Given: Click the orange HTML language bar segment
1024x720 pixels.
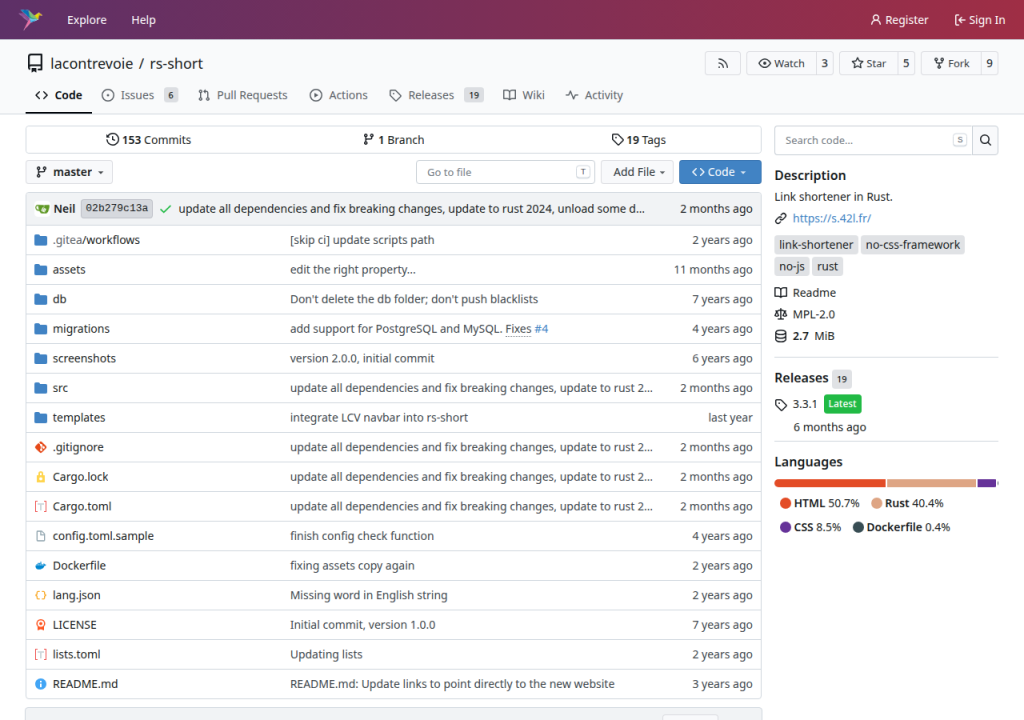Looking at the screenshot, I should pyautogui.click(x=829, y=483).
